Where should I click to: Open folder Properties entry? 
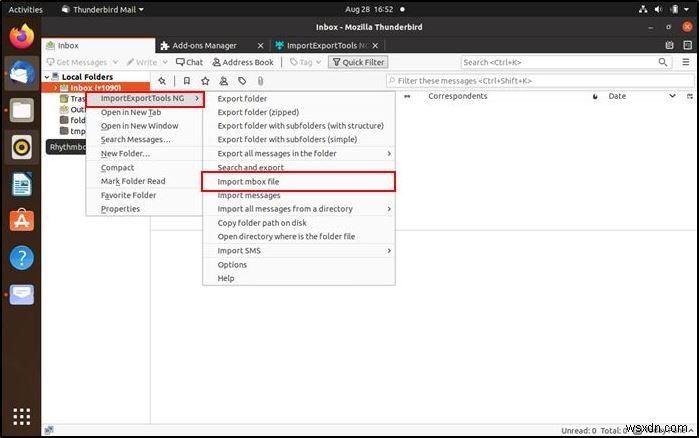[145, 209]
